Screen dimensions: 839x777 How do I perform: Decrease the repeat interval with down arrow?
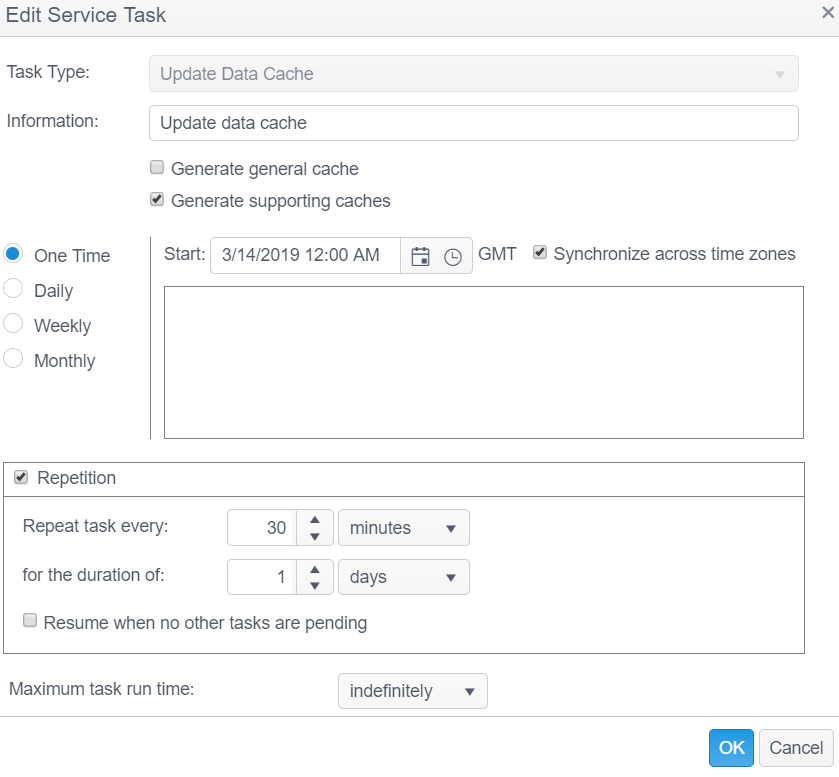pos(314,537)
